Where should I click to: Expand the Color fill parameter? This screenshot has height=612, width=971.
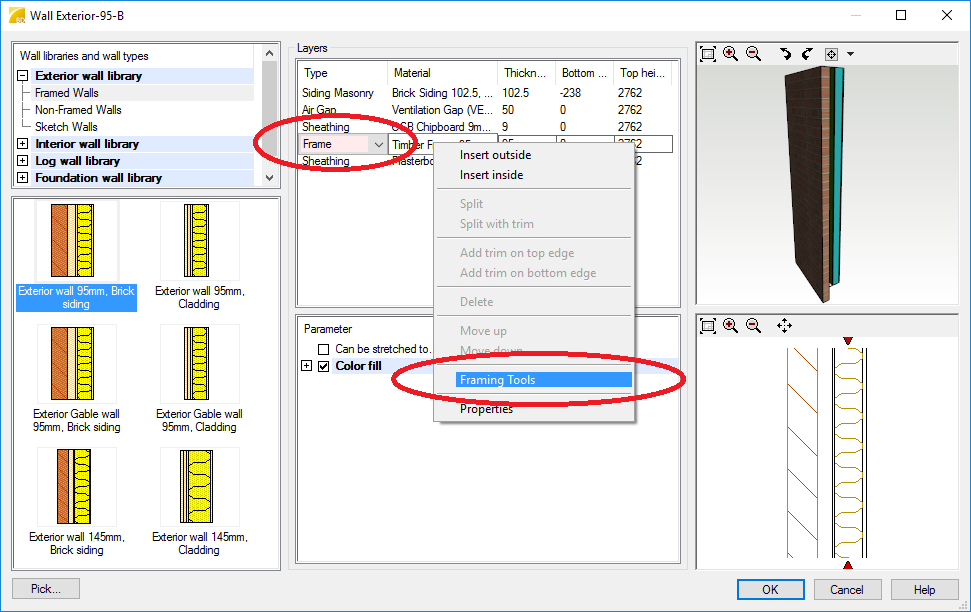[x=307, y=366]
